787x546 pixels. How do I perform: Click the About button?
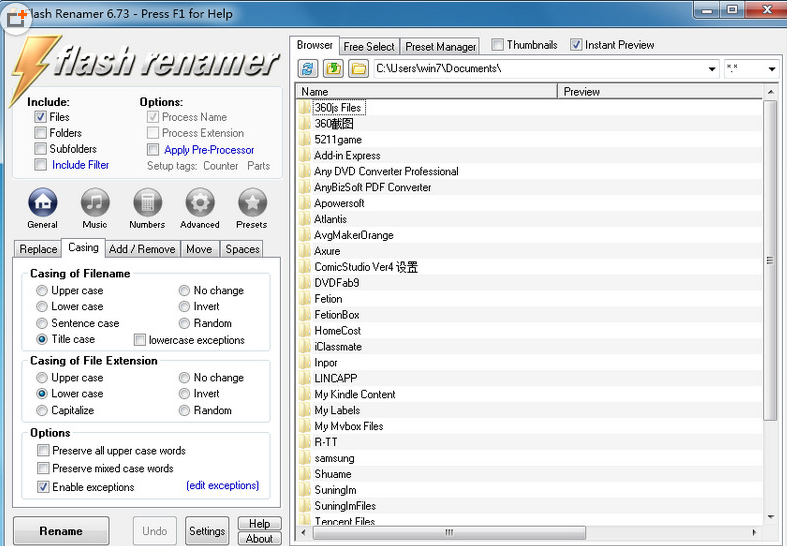(x=259, y=538)
